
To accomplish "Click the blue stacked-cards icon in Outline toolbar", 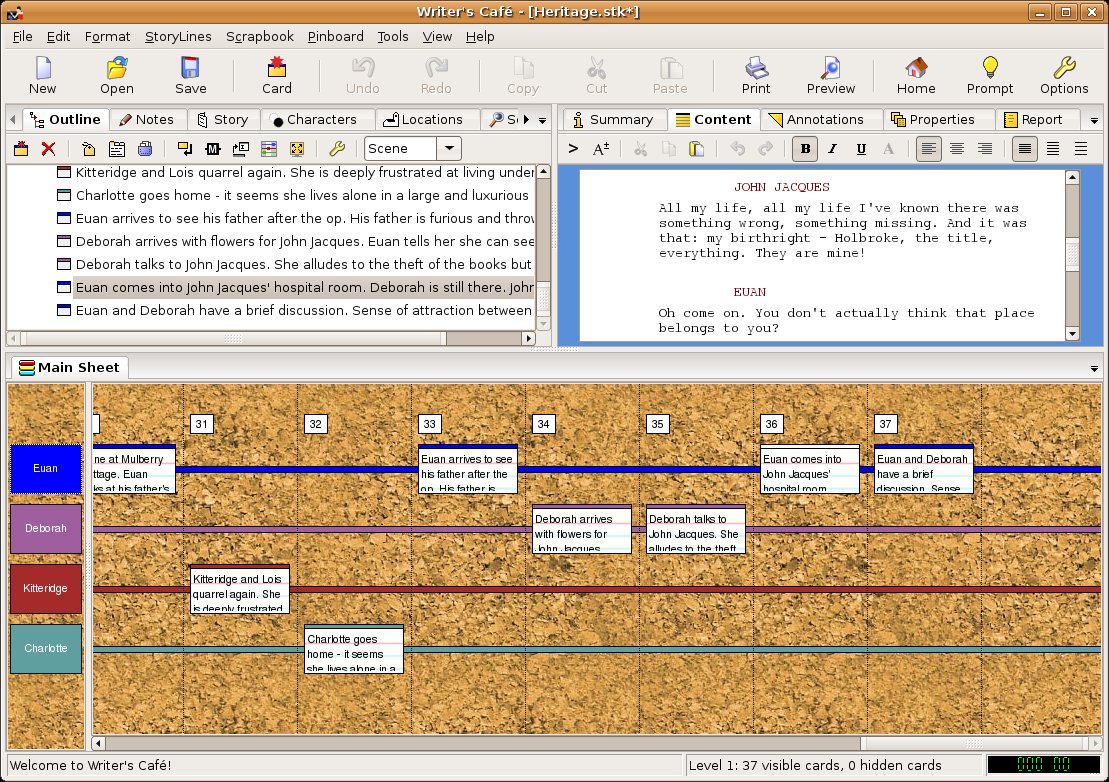I will pos(145,148).
